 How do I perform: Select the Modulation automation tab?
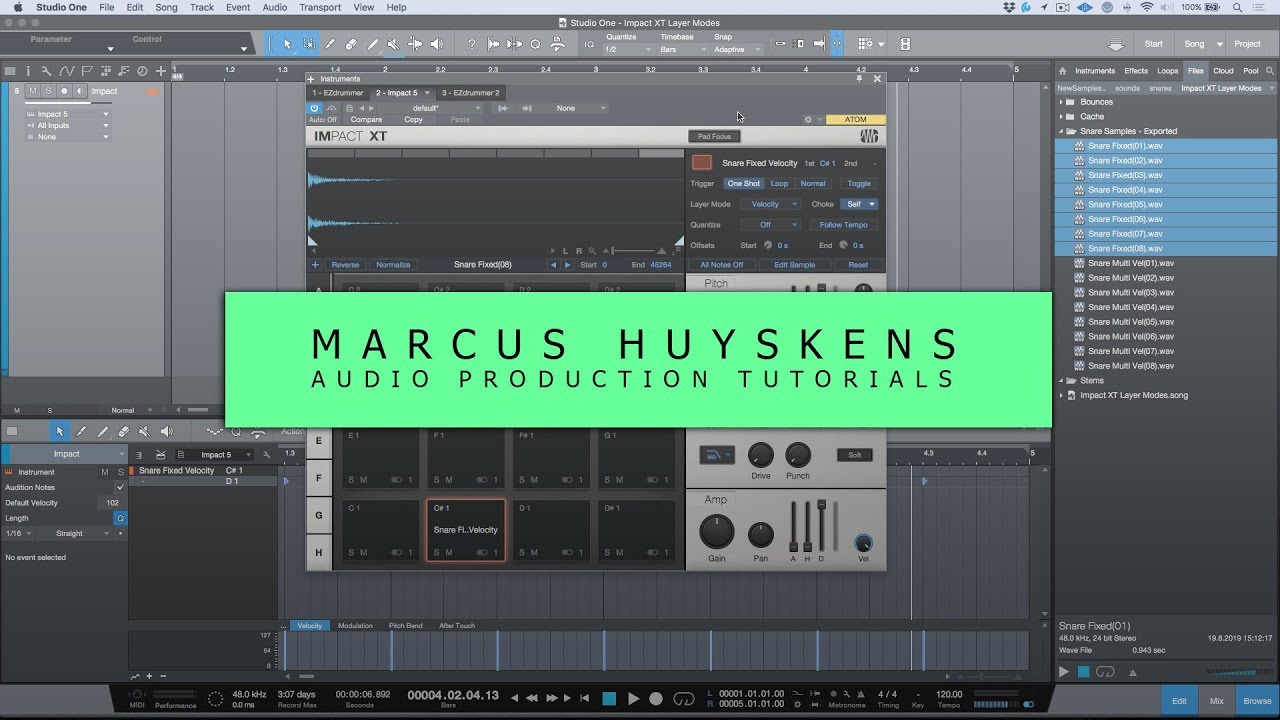click(355, 626)
